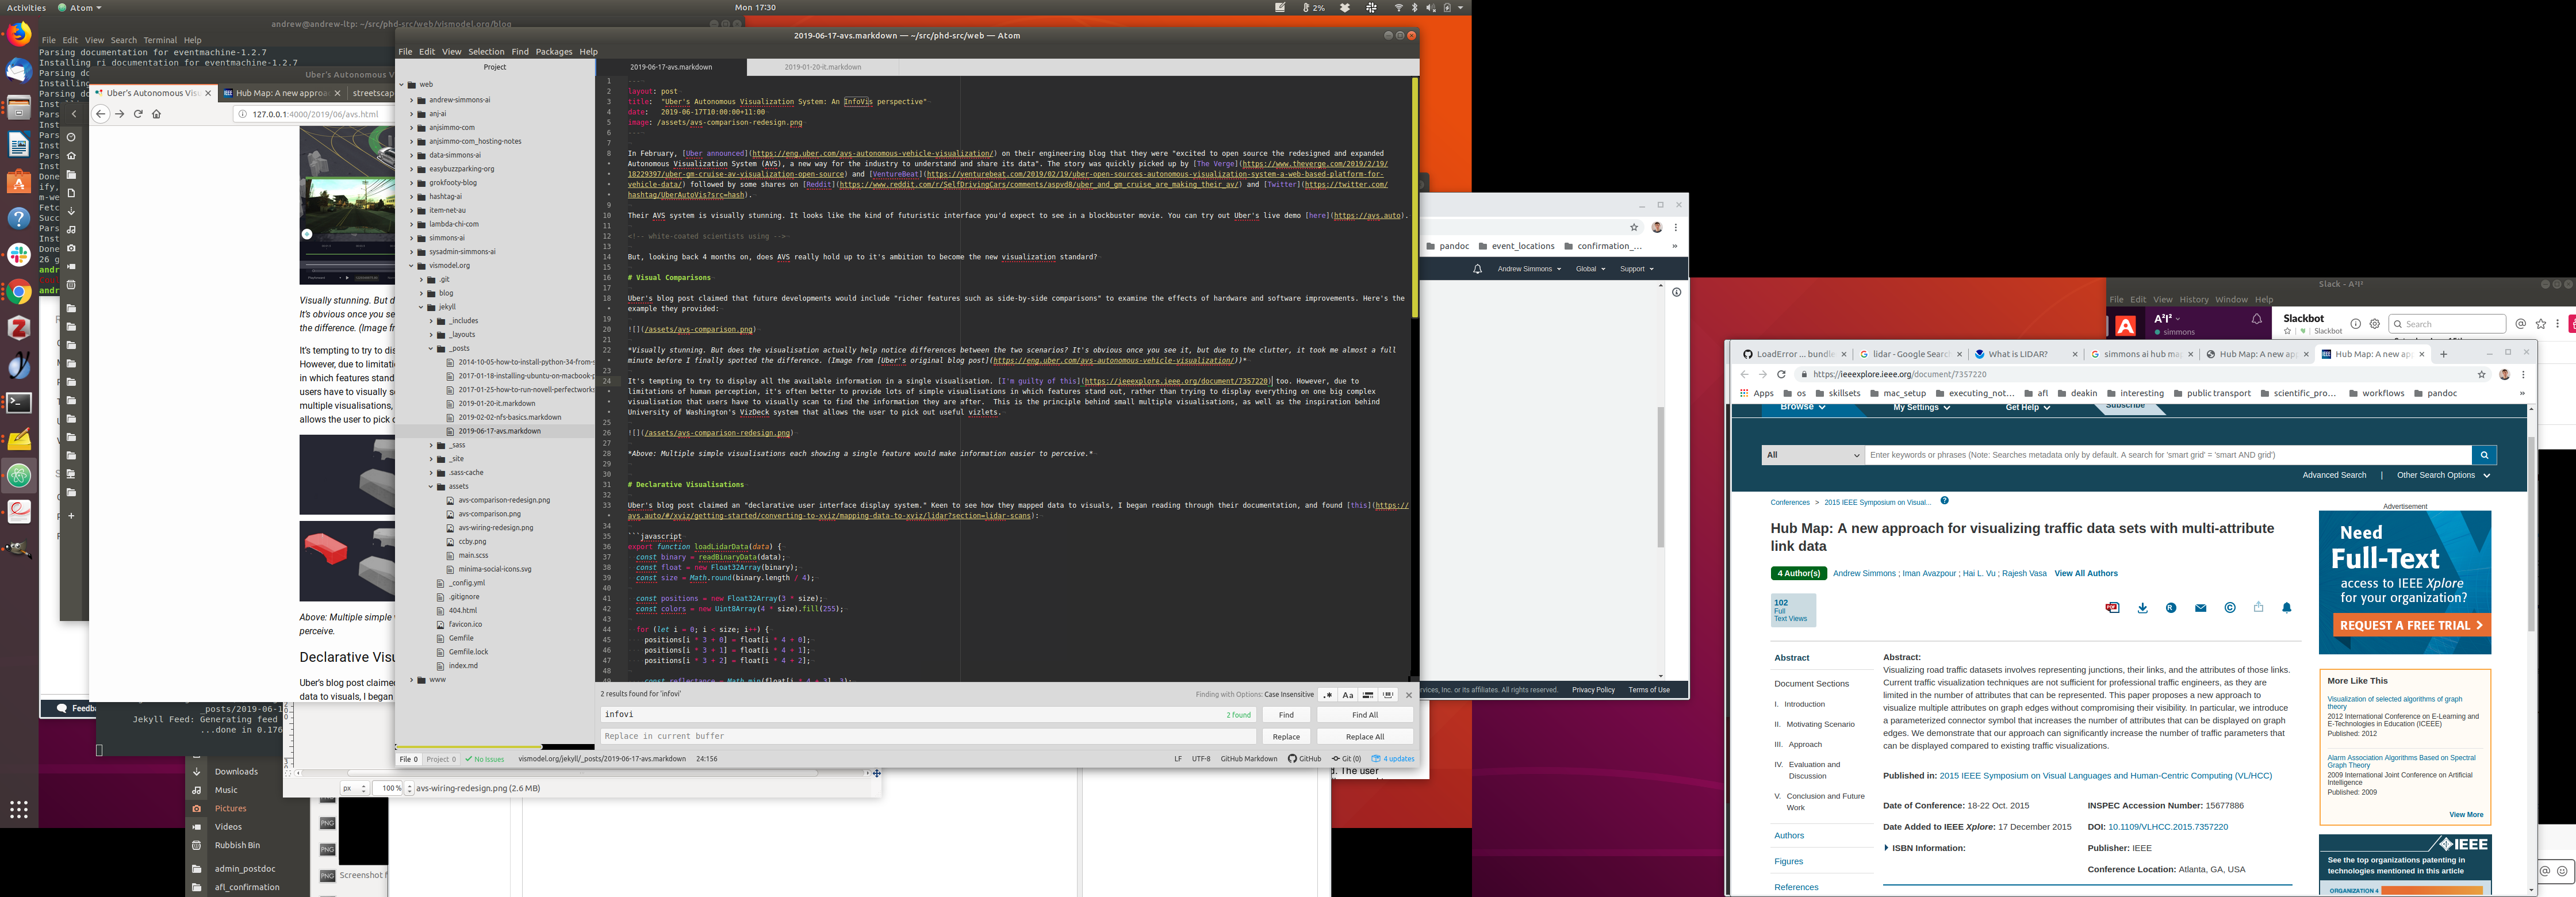Click the download citation arrow icon
Image resolution: width=2576 pixels, height=897 pixels.
(2142, 608)
